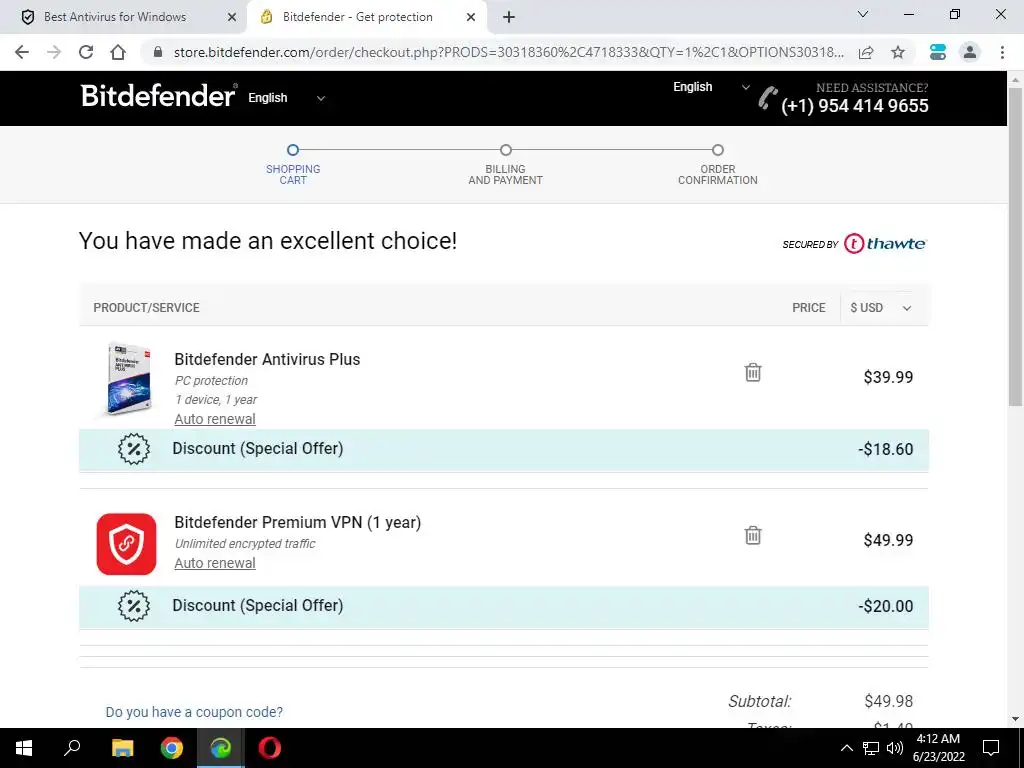Click the subtotal value $49.98

click(x=889, y=701)
